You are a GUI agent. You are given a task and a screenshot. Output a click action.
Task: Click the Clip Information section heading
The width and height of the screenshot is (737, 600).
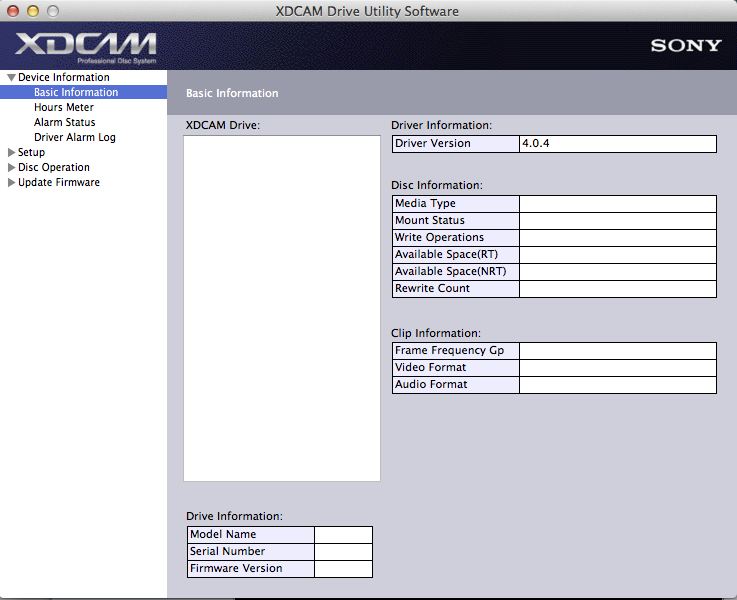(436, 333)
